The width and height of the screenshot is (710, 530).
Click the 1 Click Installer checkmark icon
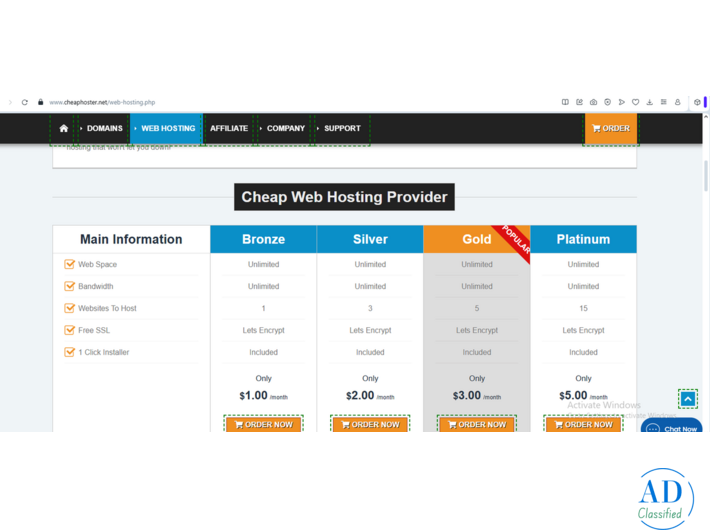tap(69, 352)
